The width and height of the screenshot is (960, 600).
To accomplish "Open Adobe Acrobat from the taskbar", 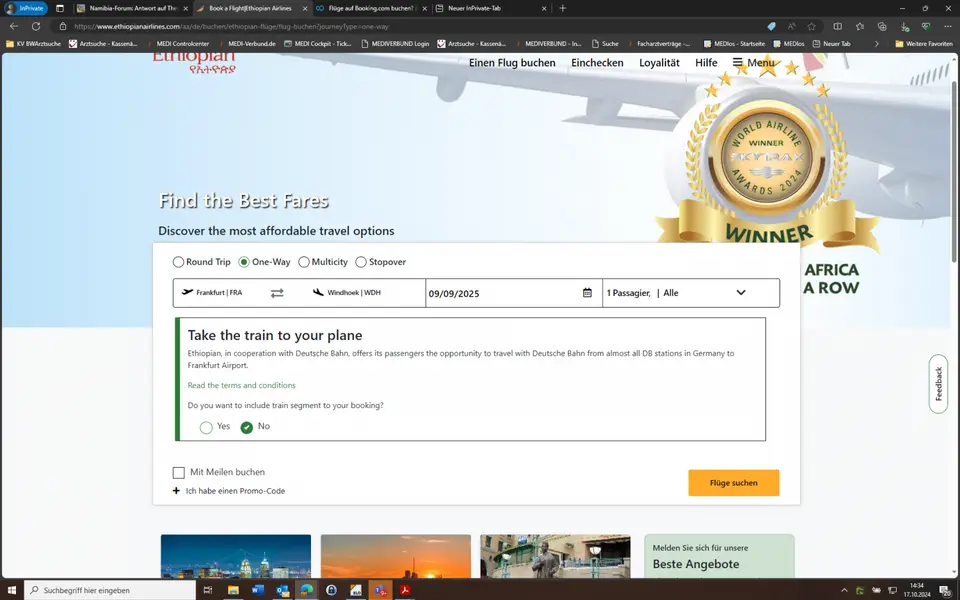I will (405, 590).
